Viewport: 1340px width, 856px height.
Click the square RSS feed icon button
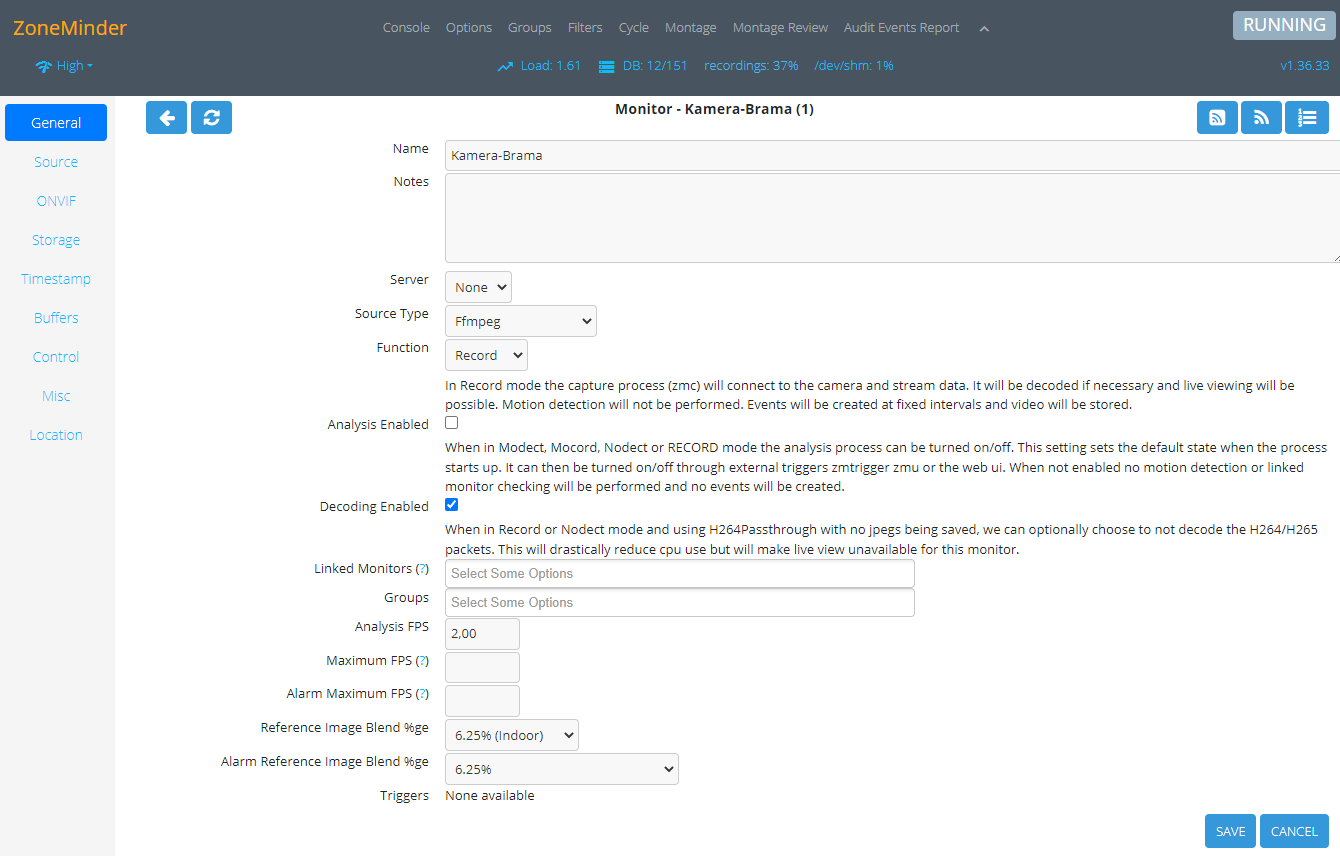click(x=1217, y=117)
